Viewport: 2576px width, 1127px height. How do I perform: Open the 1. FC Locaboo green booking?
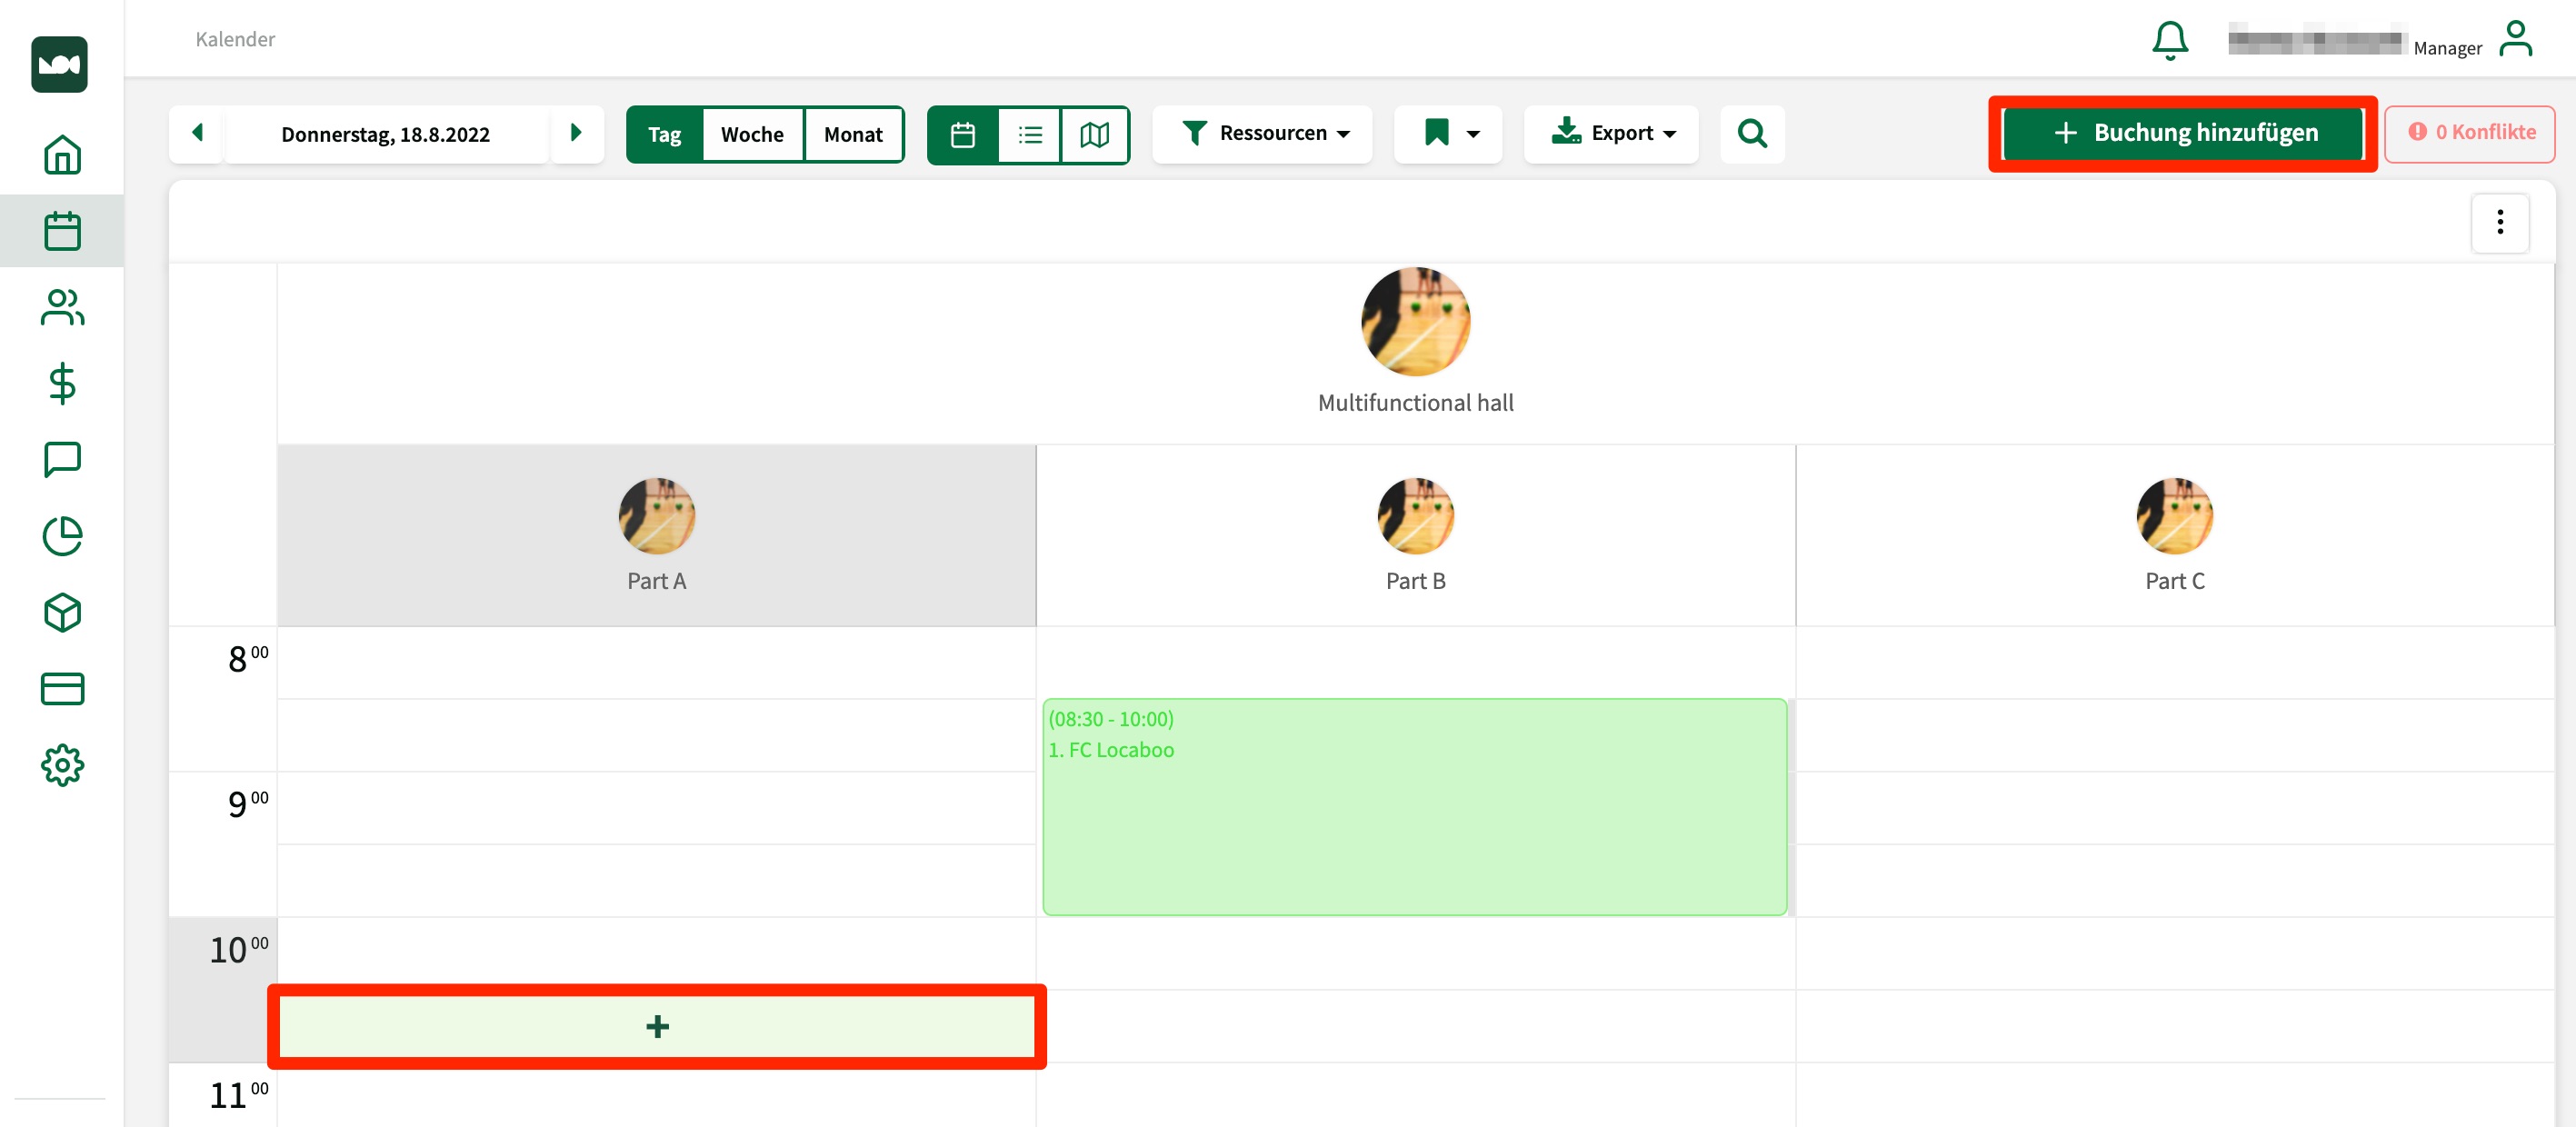click(1413, 806)
